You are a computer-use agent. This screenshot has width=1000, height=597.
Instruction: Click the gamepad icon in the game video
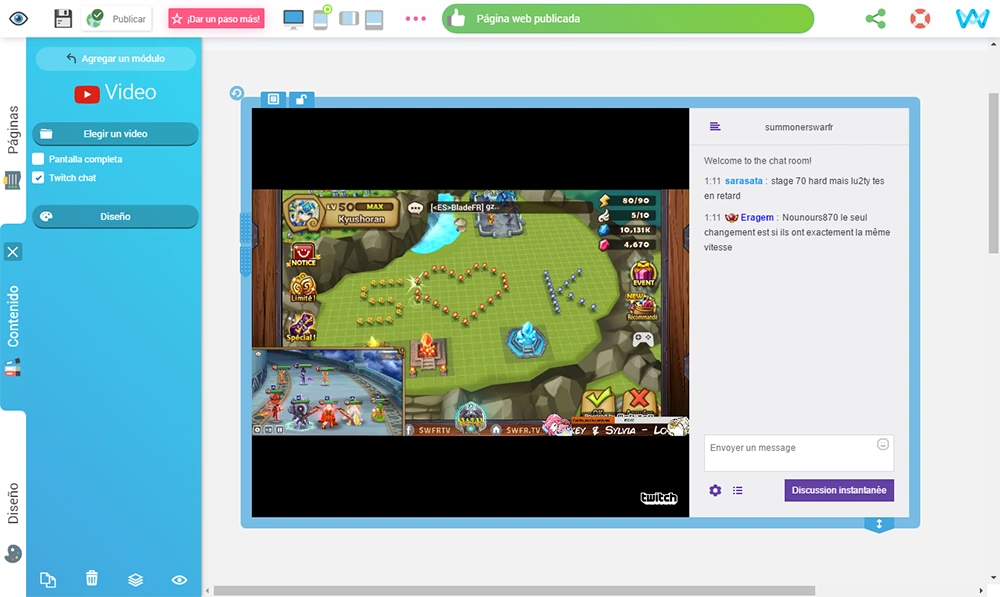pyautogui.click(x=642, y=340)
